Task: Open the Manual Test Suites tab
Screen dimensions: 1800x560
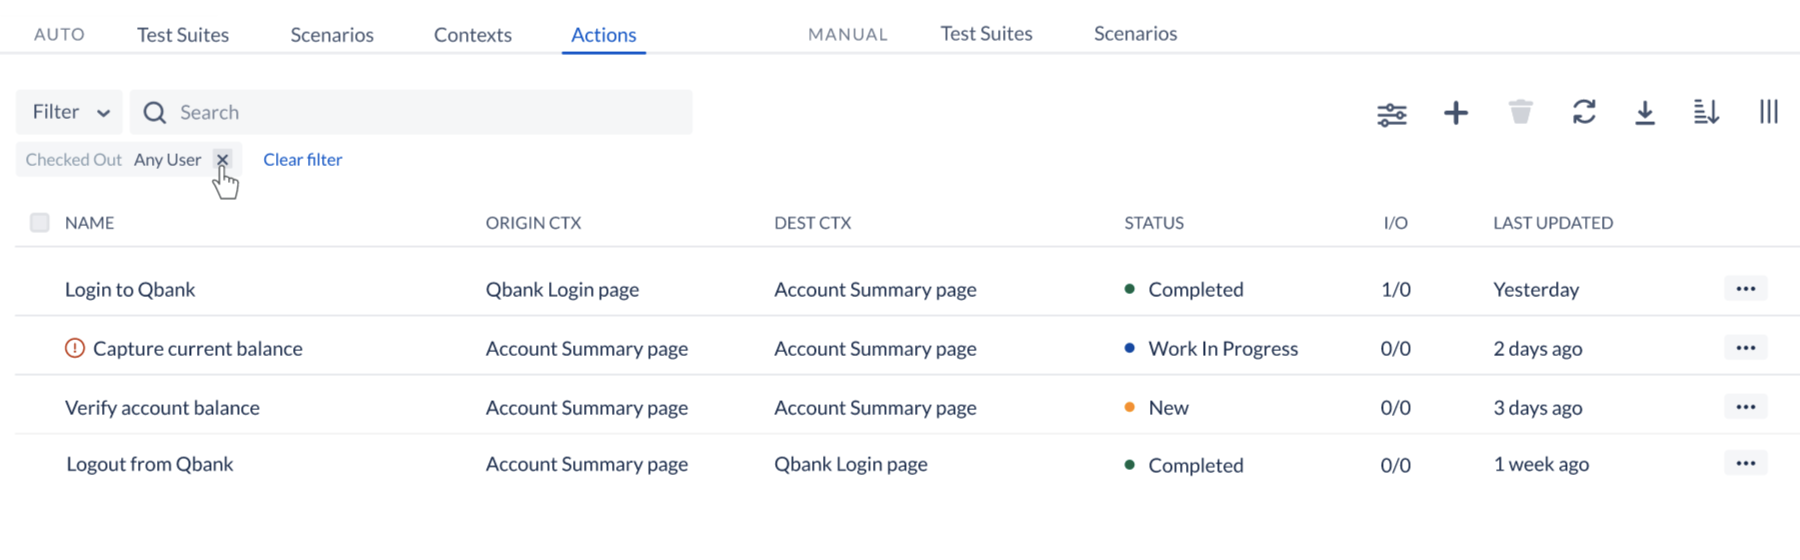Action: click(x=986, y=34)
